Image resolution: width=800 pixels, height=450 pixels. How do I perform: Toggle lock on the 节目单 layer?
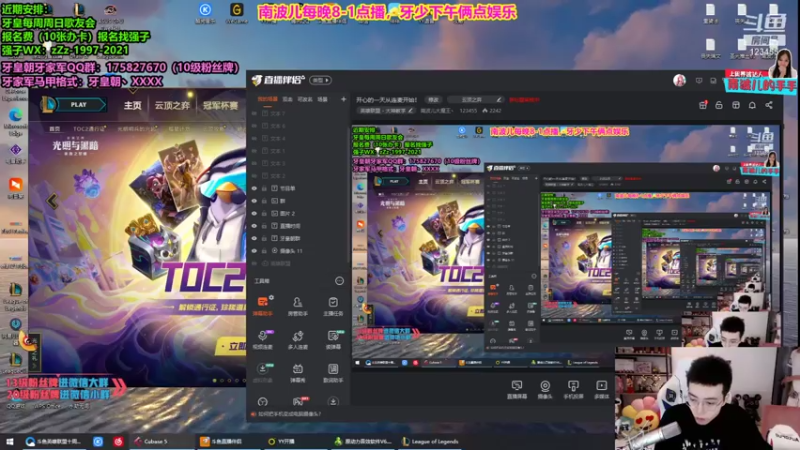point(264,188)
